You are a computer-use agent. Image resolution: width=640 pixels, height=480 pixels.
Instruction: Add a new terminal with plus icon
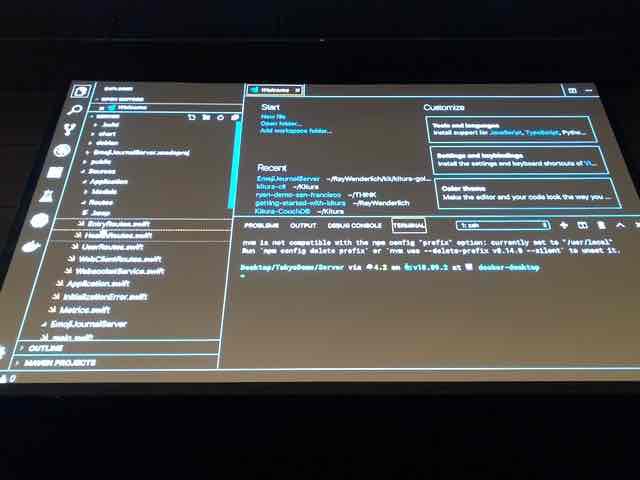tap(564, 225)
